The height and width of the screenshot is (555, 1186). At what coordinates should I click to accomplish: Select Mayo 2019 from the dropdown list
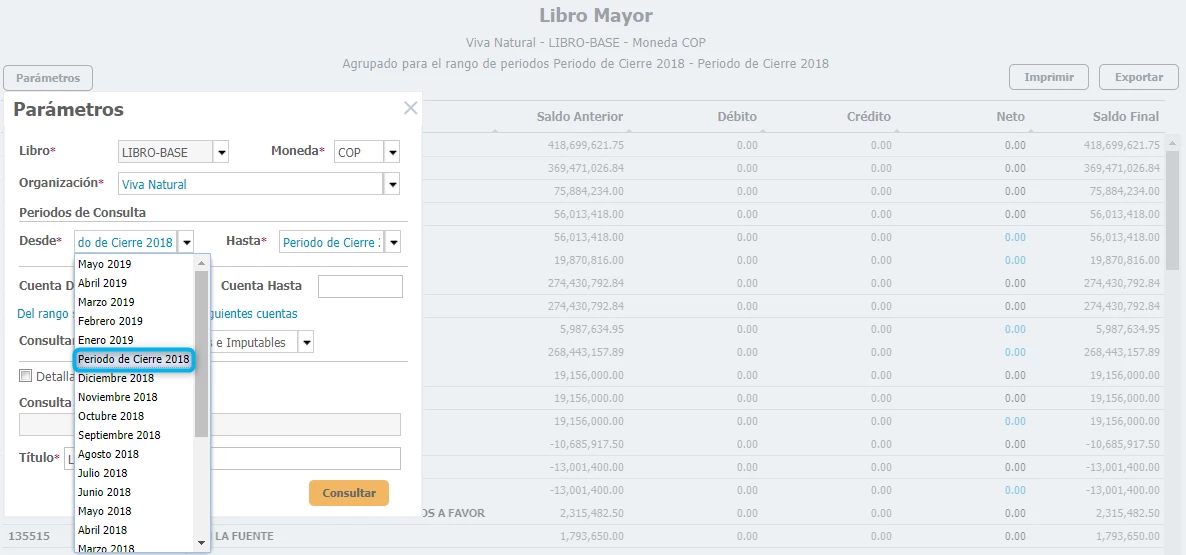(x=105, y=264)
